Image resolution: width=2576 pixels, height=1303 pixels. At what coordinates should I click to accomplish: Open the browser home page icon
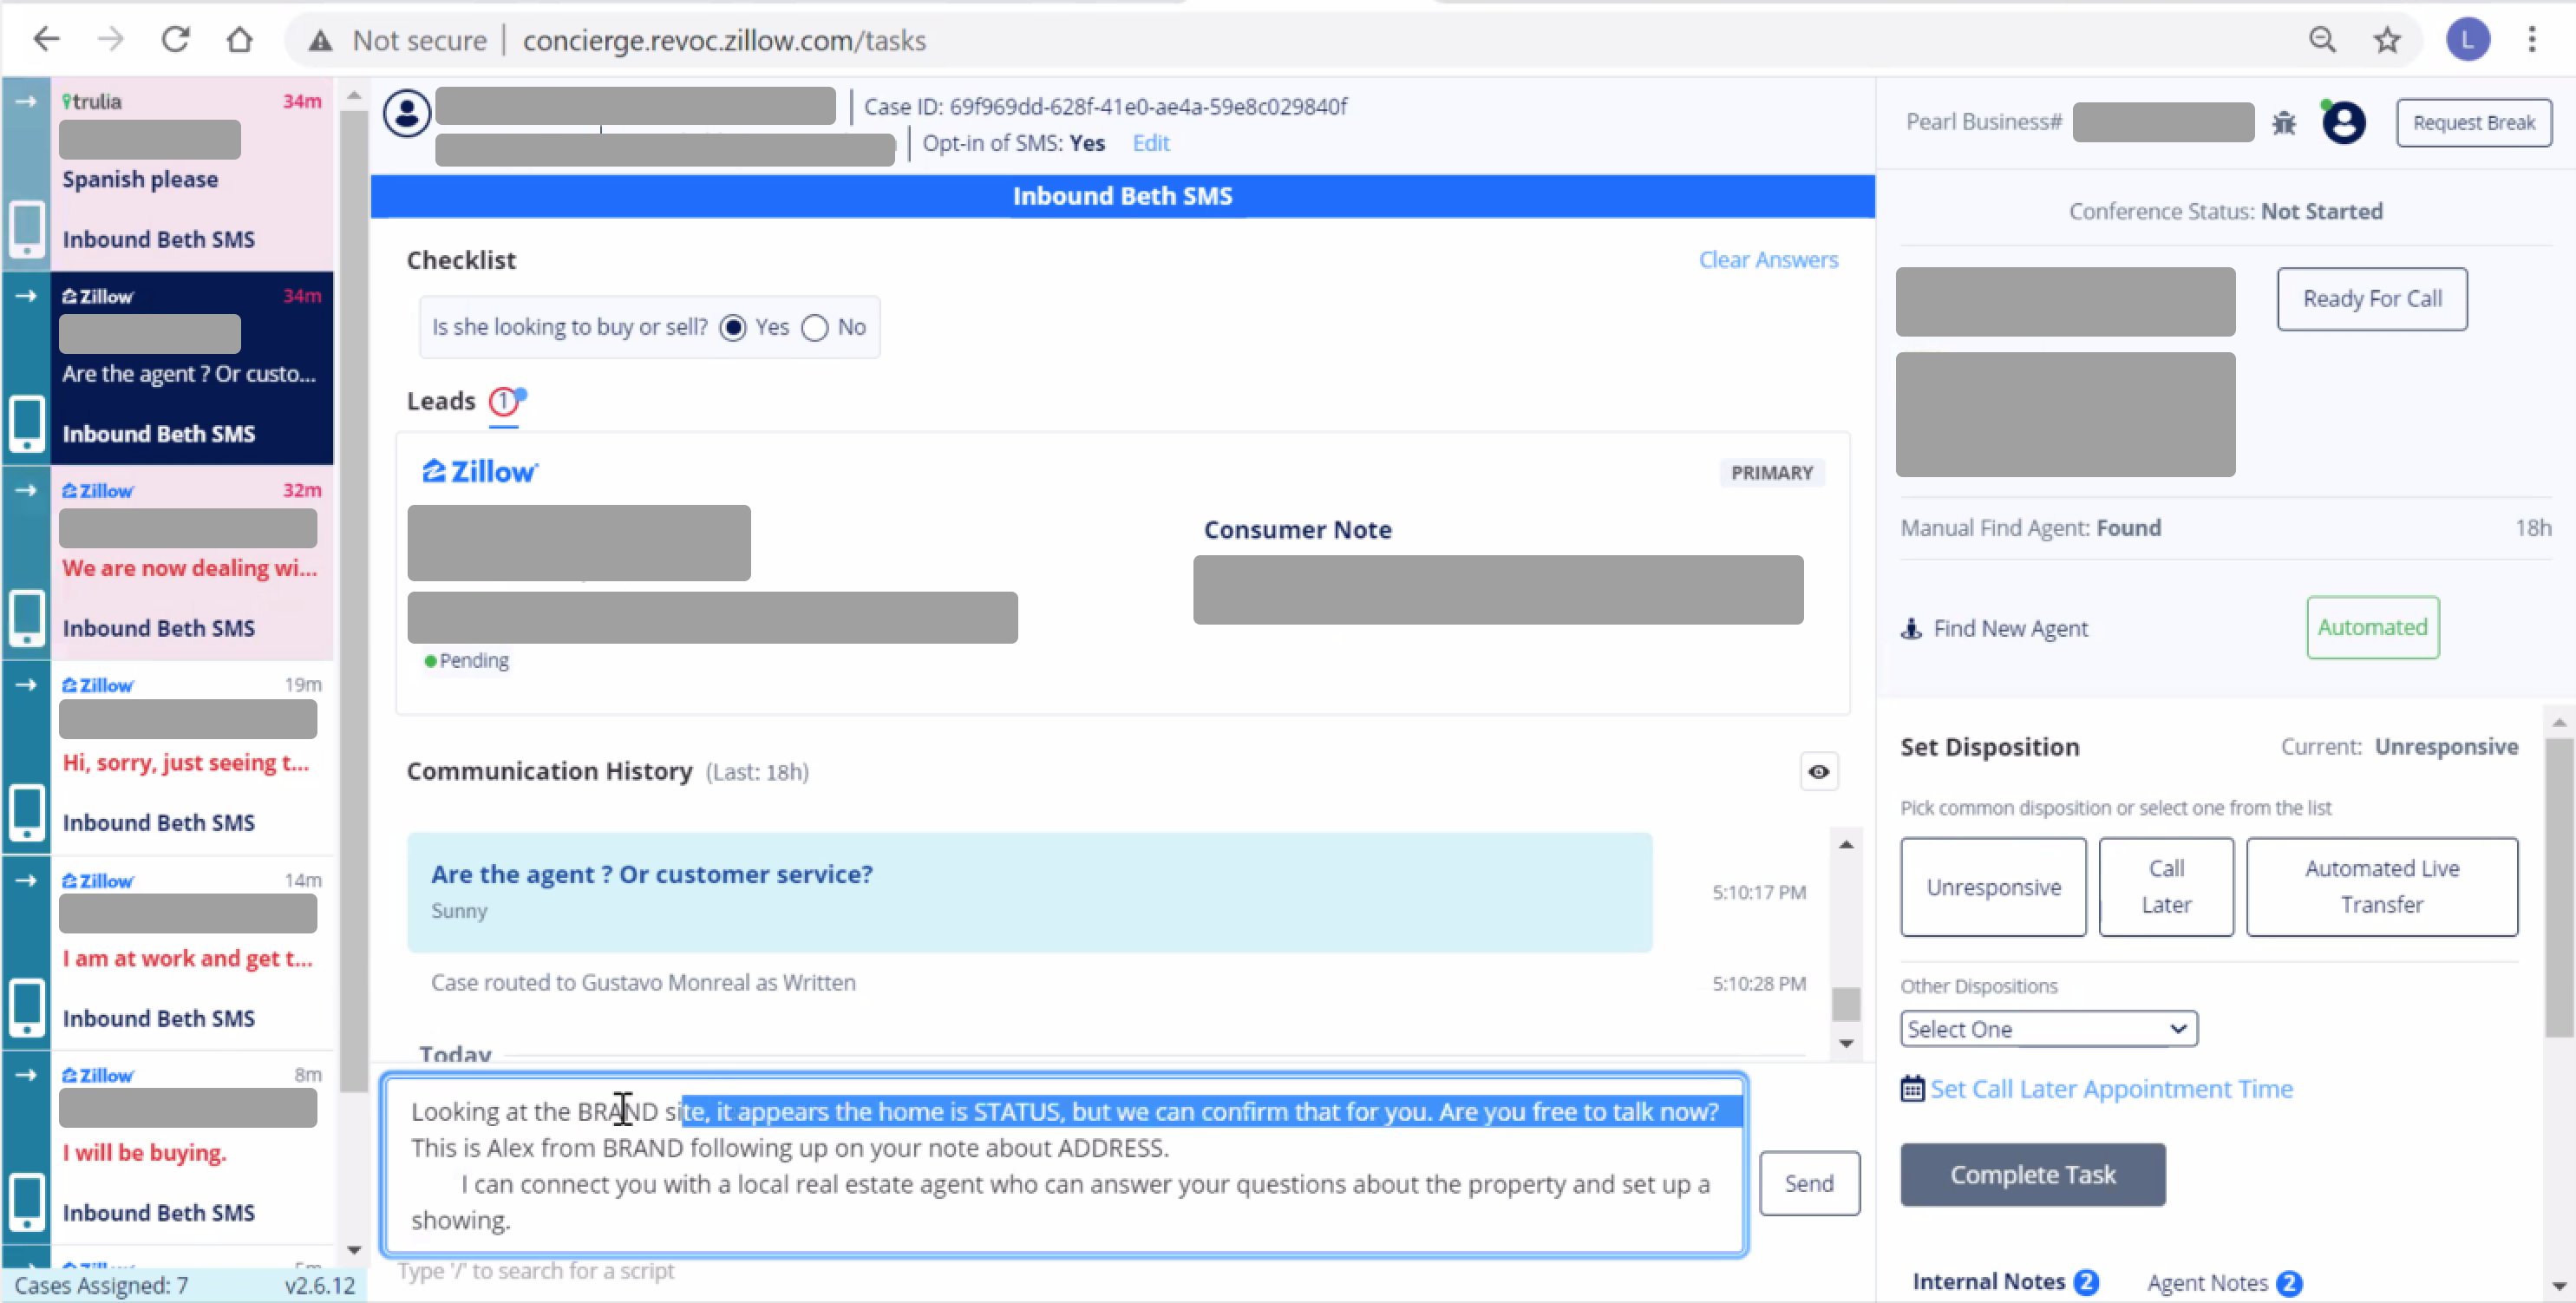coord(240,40)
